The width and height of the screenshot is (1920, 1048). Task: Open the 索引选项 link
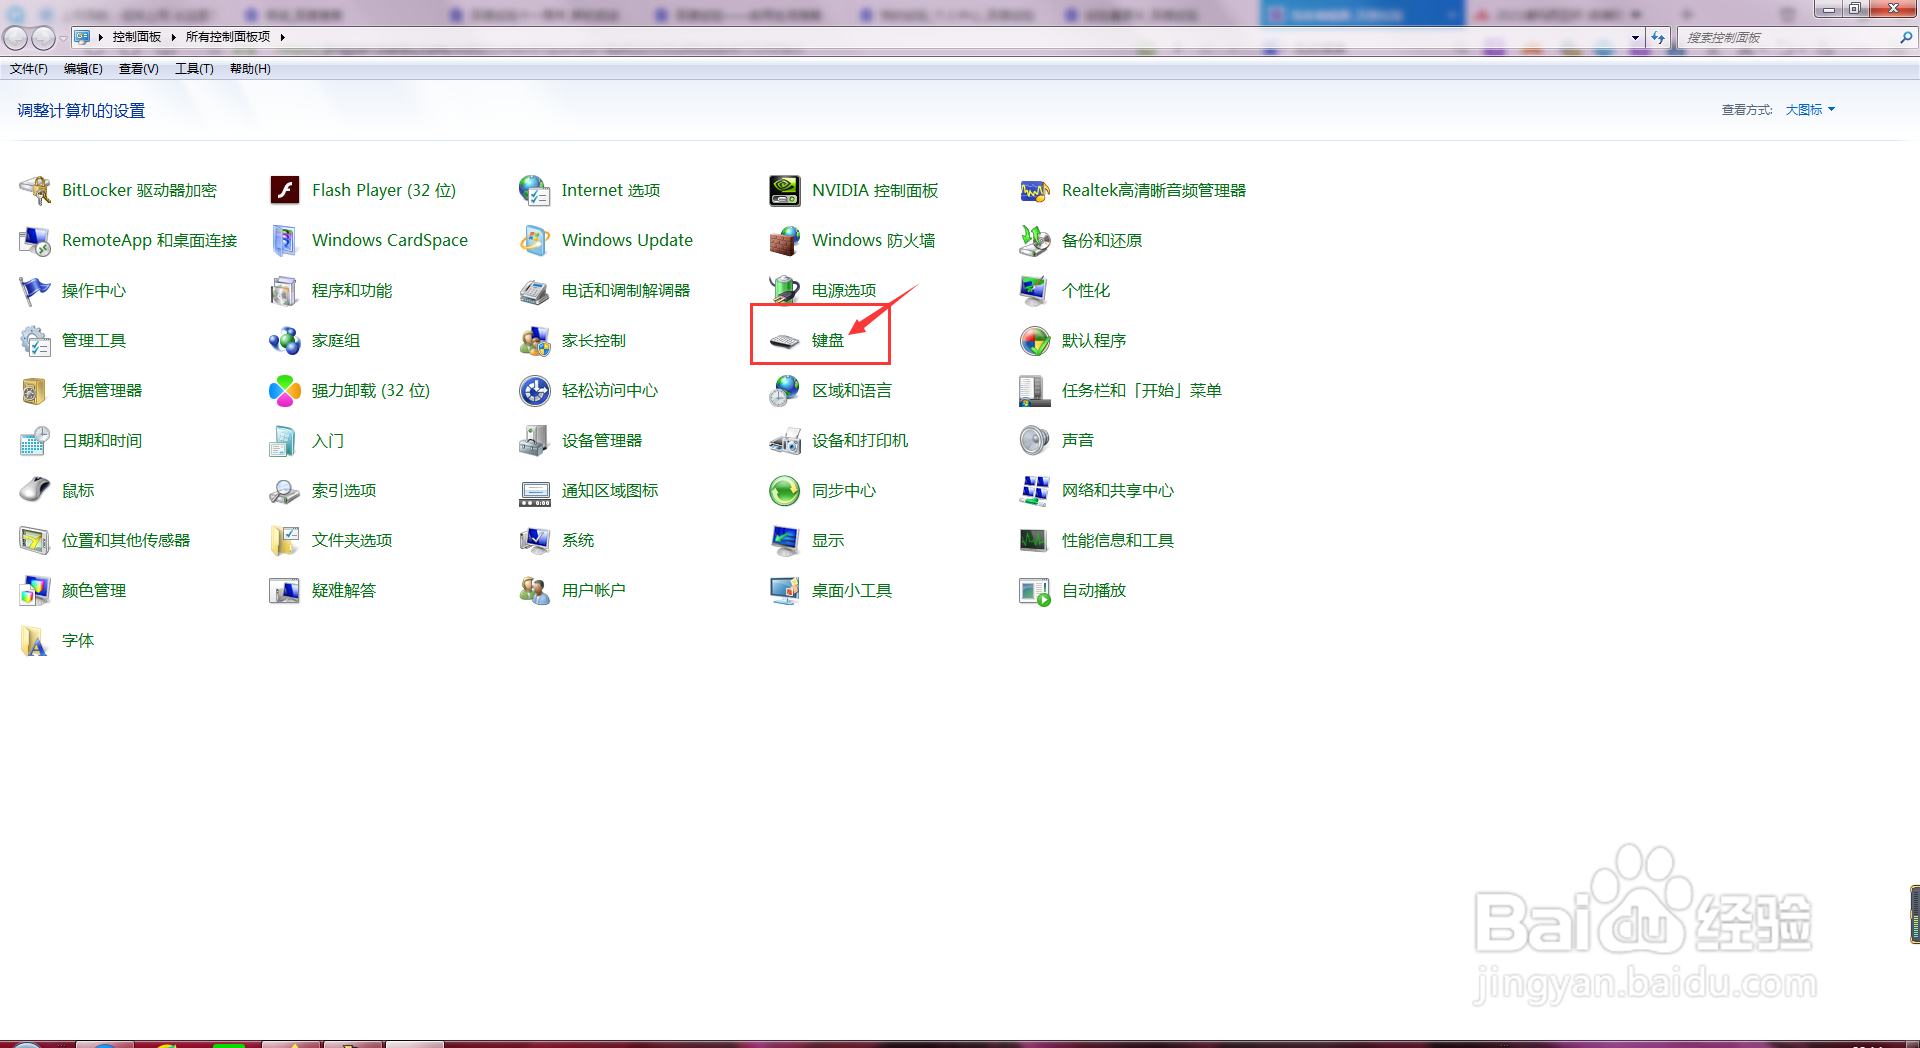coord(344,490)
